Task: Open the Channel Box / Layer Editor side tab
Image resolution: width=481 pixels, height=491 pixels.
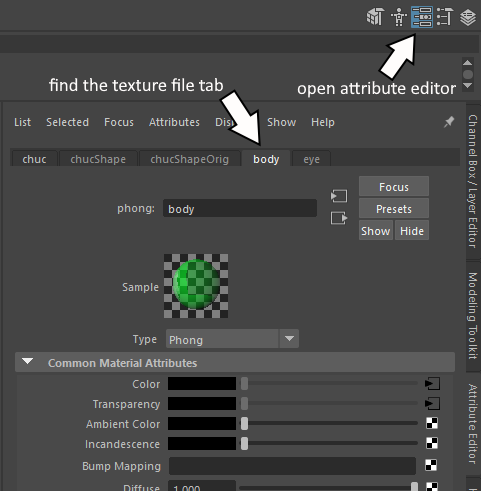Action: (473, 181)
